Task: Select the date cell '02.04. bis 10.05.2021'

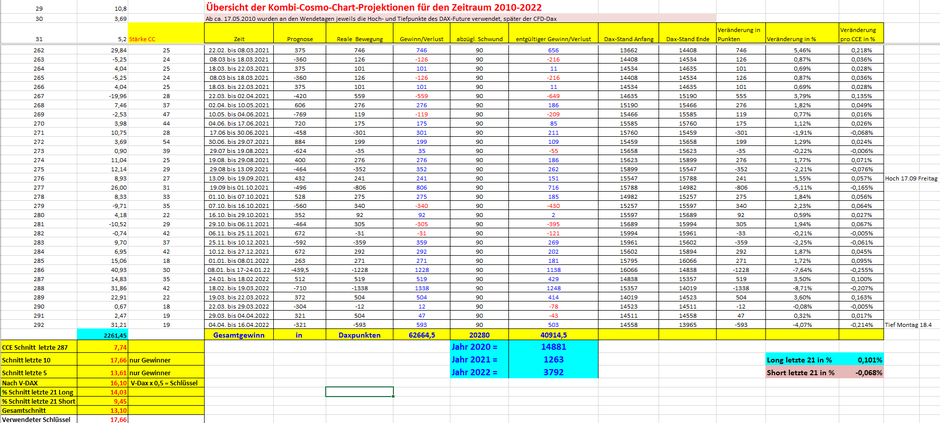Action: point(239,104)
